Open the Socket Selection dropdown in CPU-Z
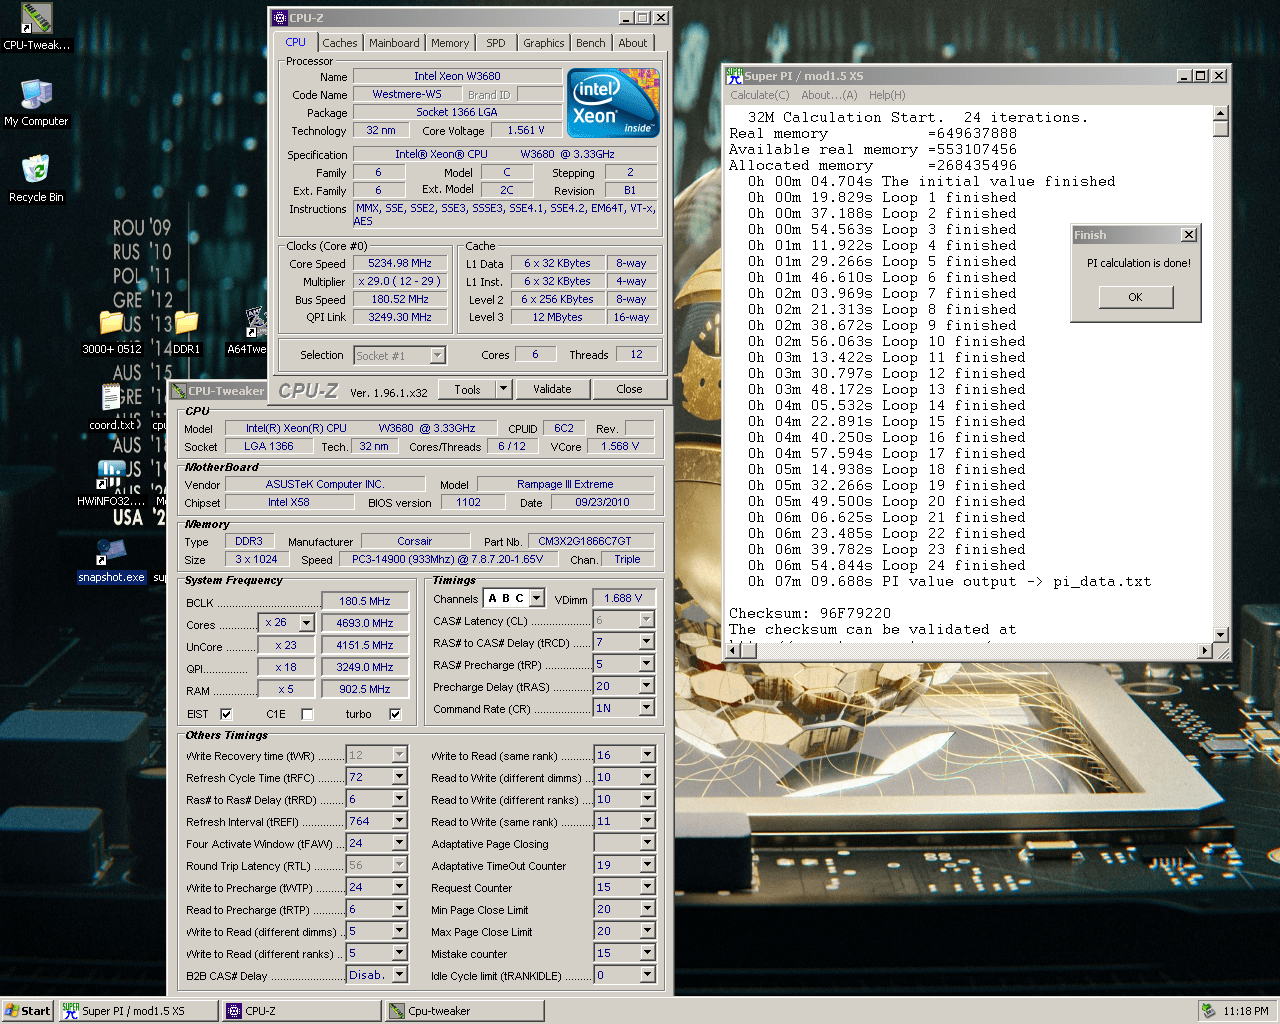This screenshot has height=1024, width=1280. (x=437, y=355)
